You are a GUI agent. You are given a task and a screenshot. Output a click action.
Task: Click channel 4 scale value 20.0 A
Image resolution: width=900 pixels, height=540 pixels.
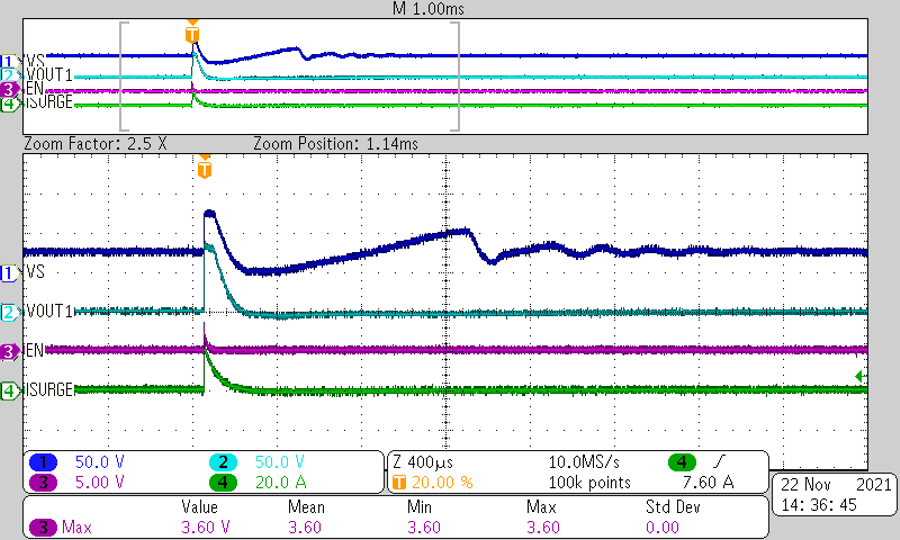coord(280,482)
